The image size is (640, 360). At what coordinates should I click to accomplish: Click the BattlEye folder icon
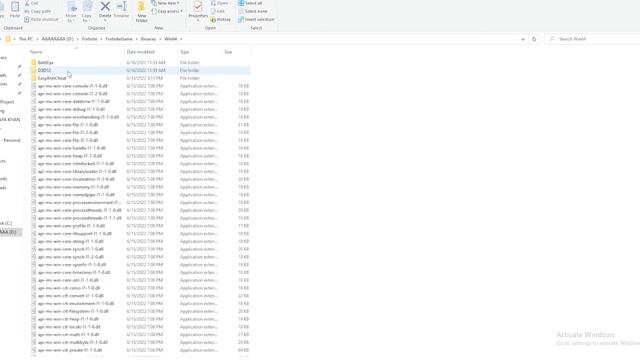33,62
